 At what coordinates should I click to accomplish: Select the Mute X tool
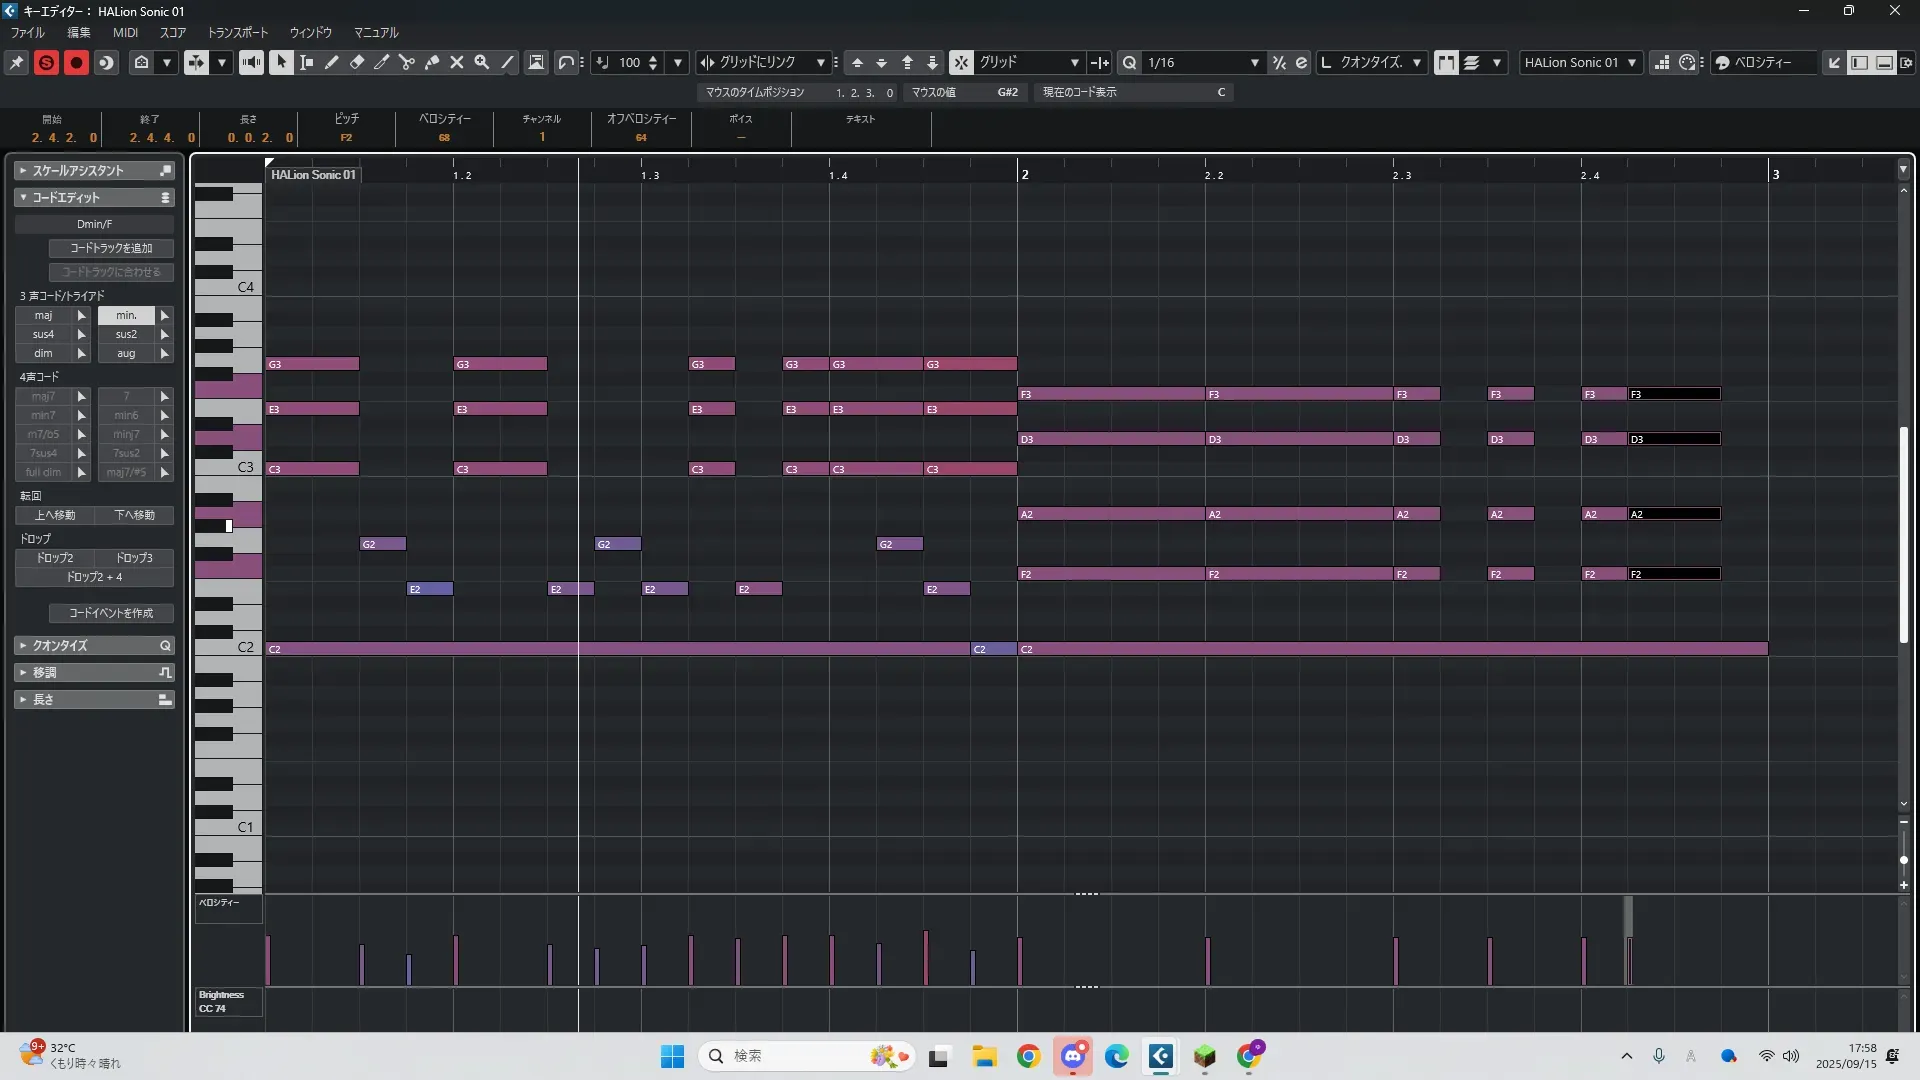(456, 62)
